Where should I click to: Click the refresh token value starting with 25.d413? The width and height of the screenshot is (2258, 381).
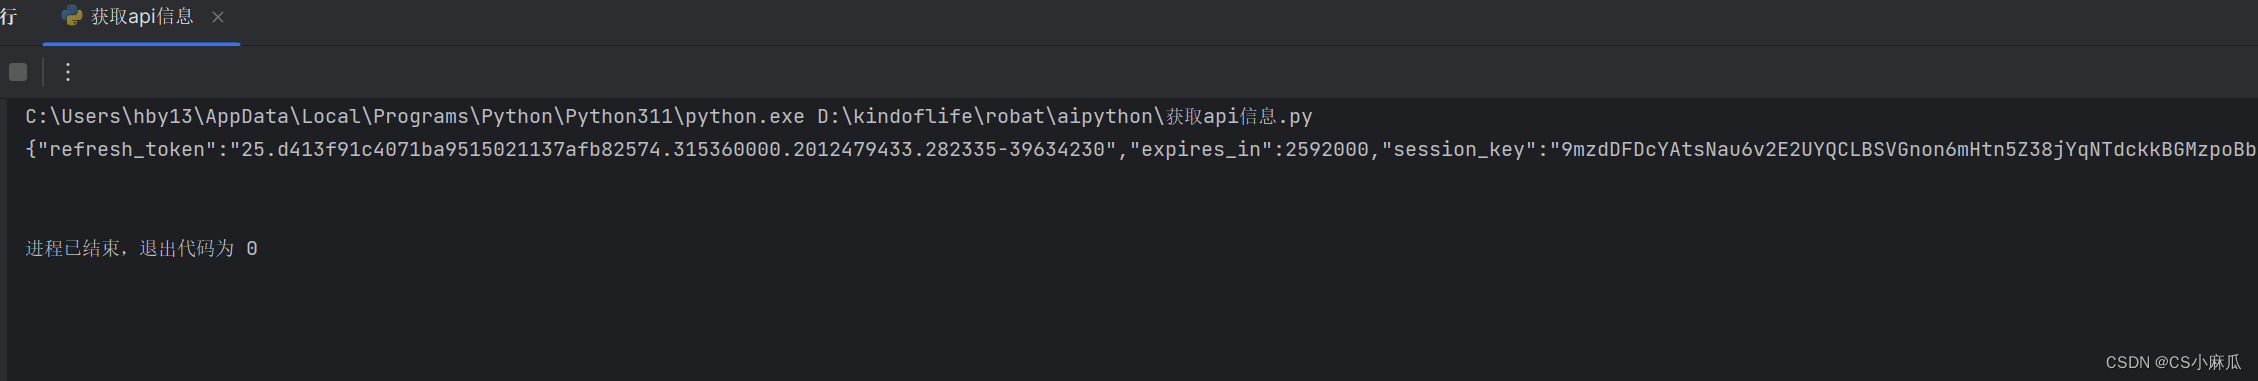tap(673, 150)
